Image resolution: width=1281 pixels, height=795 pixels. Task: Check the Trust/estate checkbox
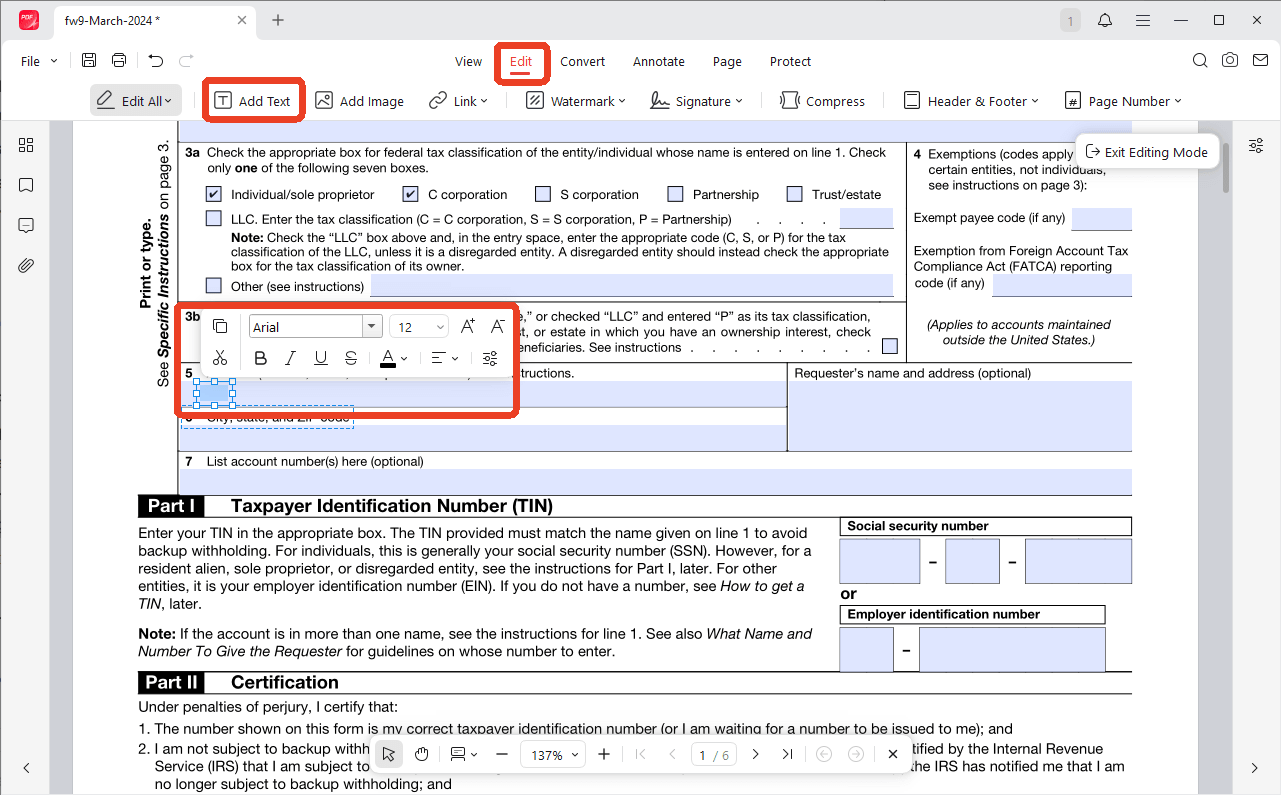[x=795, y=194]
